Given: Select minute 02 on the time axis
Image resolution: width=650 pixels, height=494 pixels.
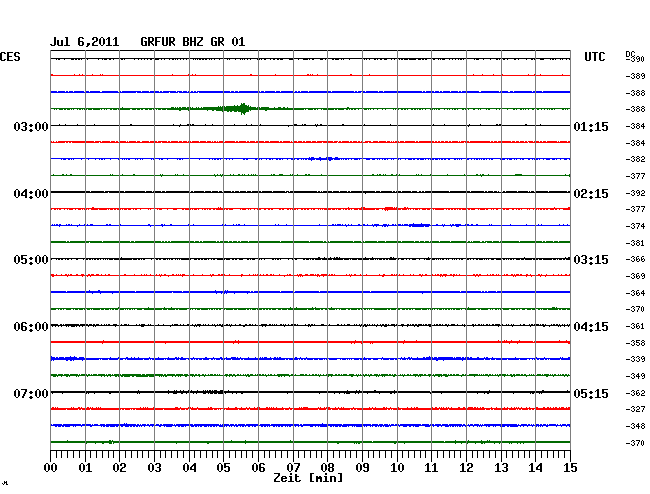Looking at the screenshot, I should coord(119,467).
